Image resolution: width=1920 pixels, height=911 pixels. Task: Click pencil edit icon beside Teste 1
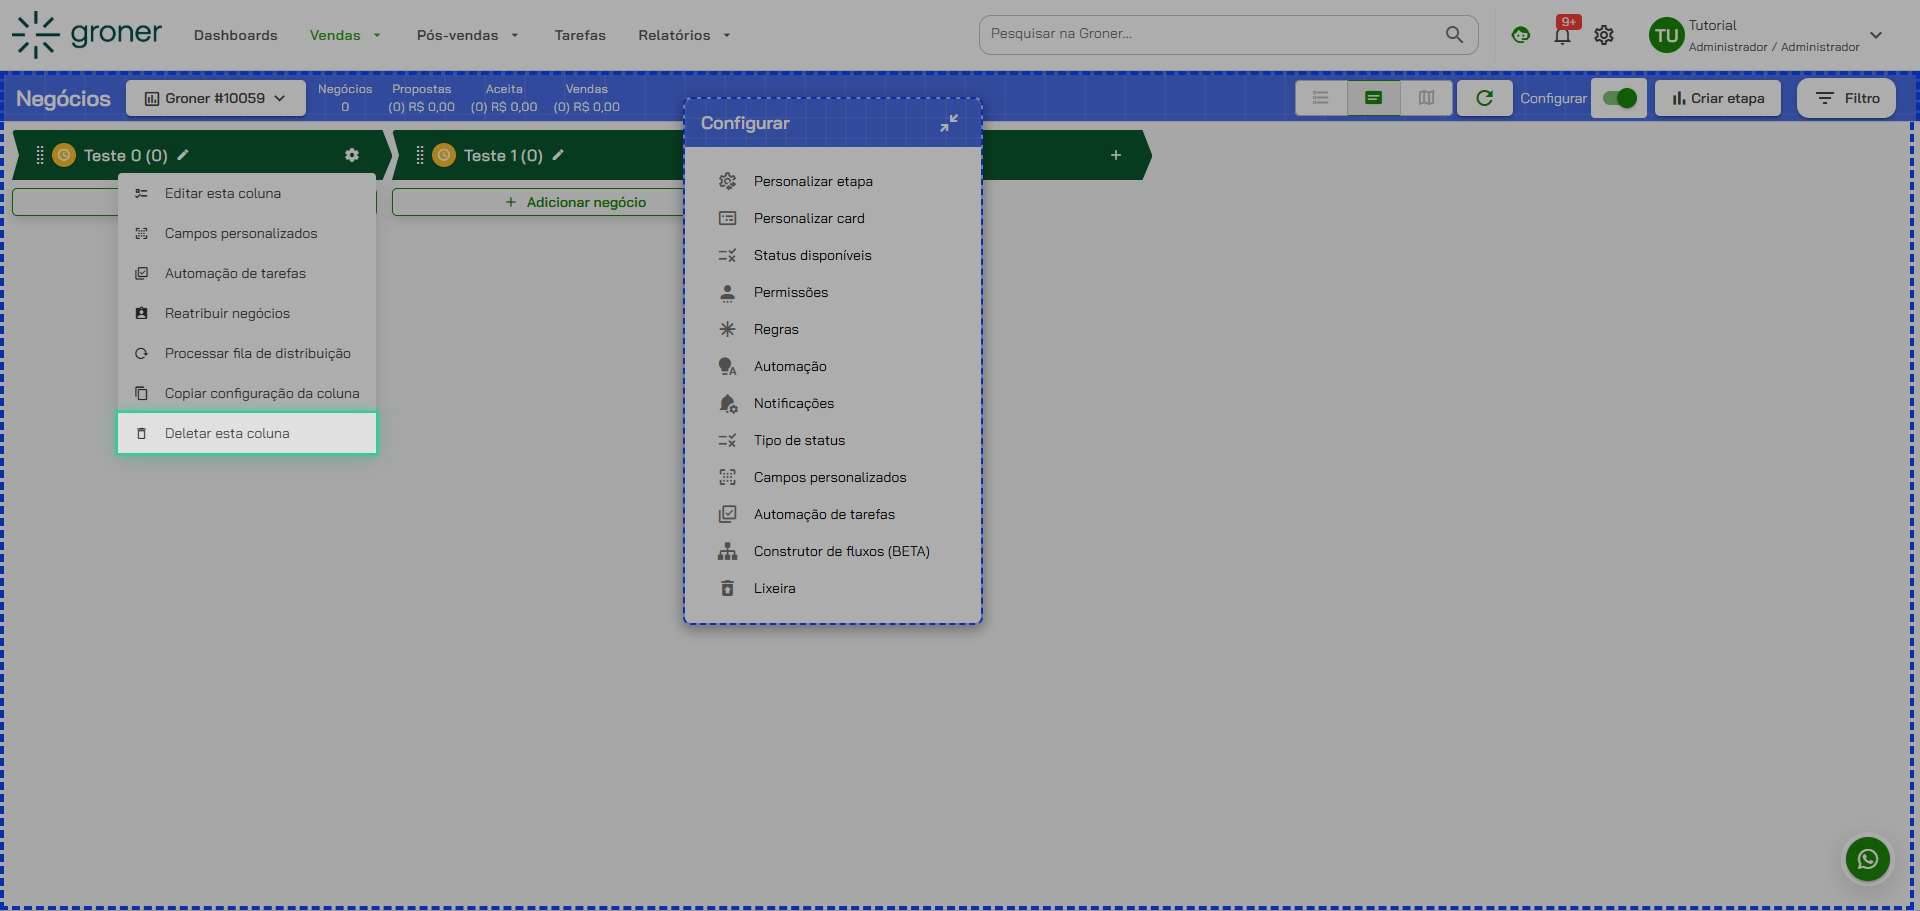tap(558, 155)
